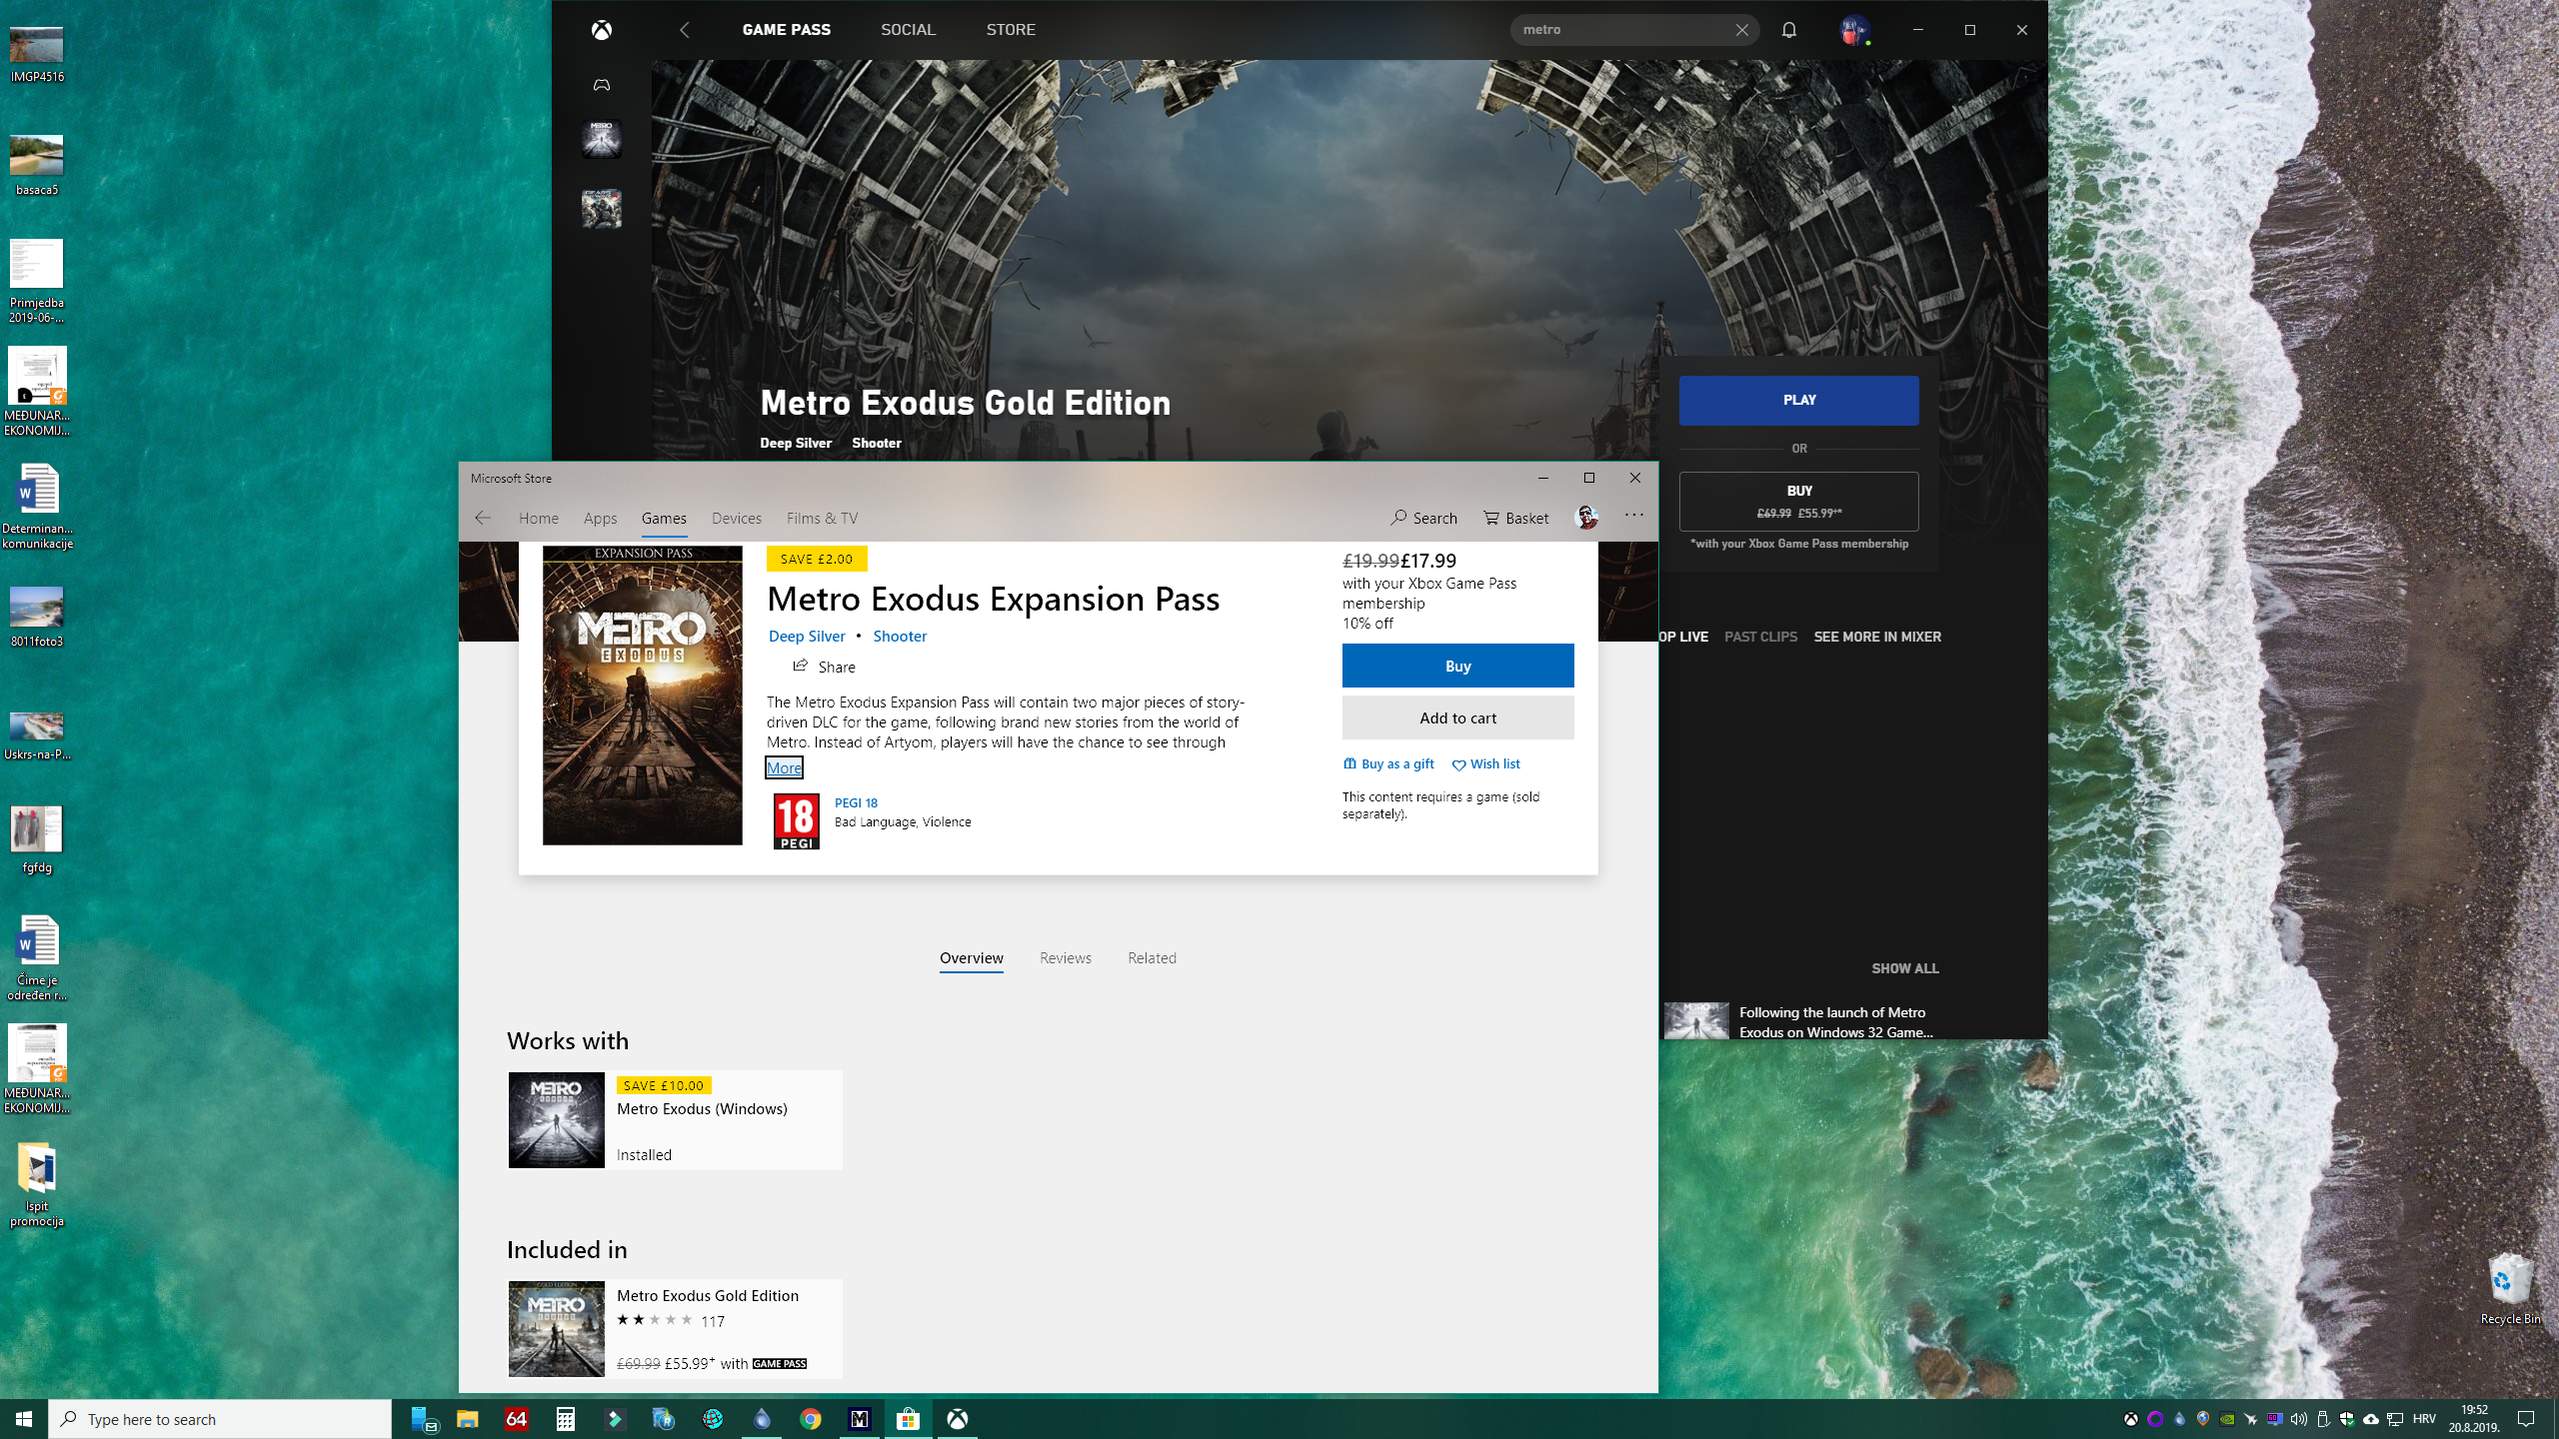The width and height of the screenshot is (2559, 1439).
Task: Clear the metro search text
Action: click(1742, 30)
